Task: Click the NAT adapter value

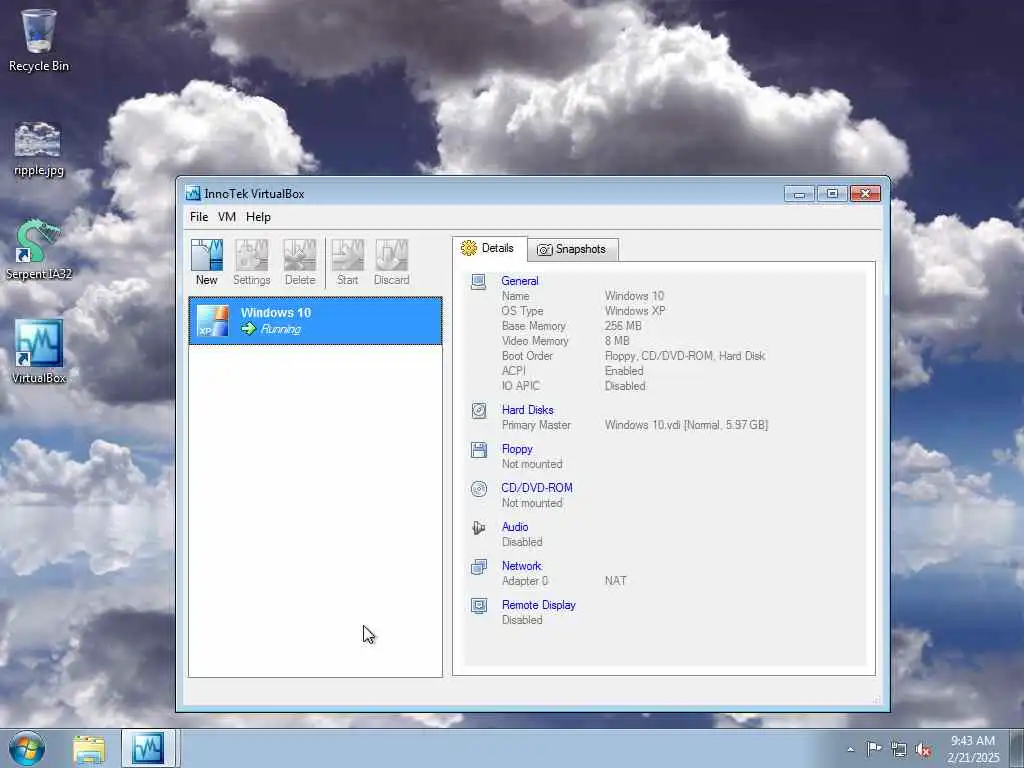Action: click(615, 581)
